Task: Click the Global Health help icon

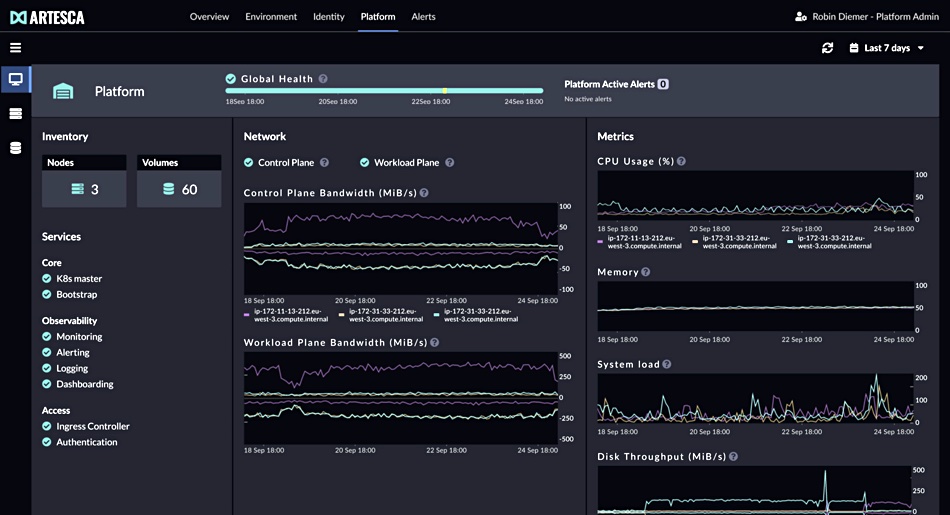Action: (323, 79)
